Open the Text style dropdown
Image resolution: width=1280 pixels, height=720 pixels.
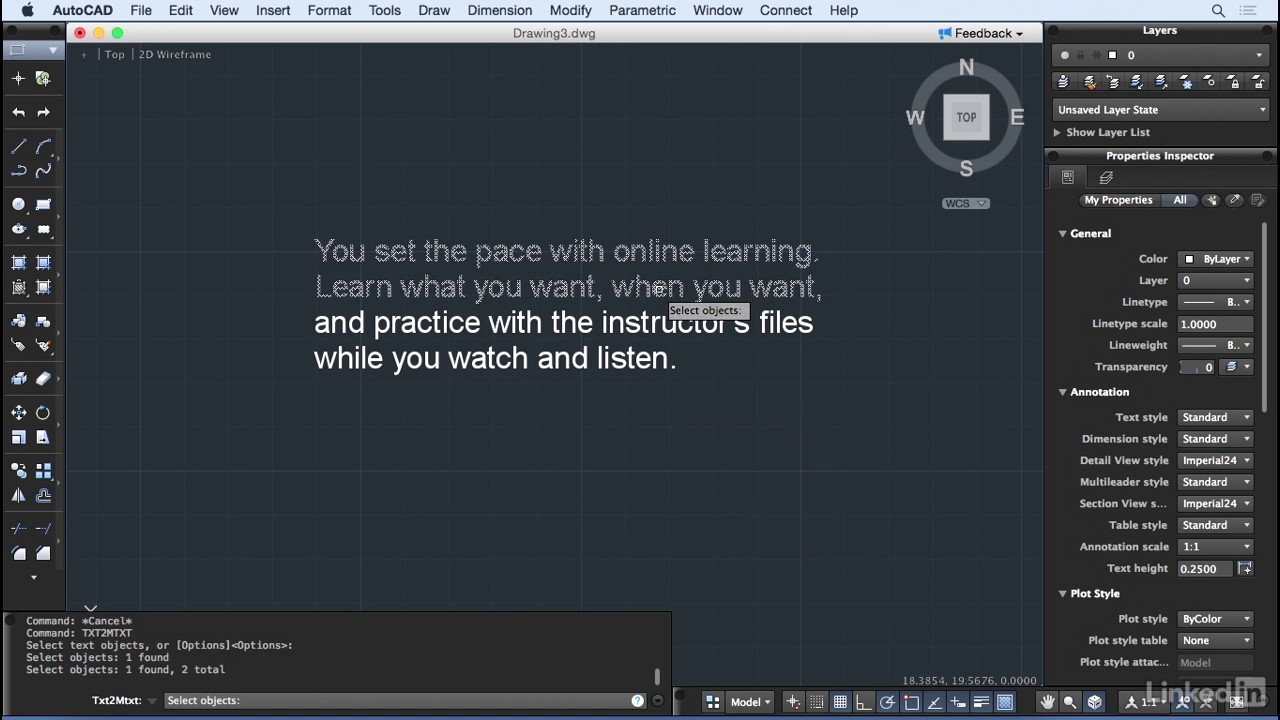[x=1215, y=417]
